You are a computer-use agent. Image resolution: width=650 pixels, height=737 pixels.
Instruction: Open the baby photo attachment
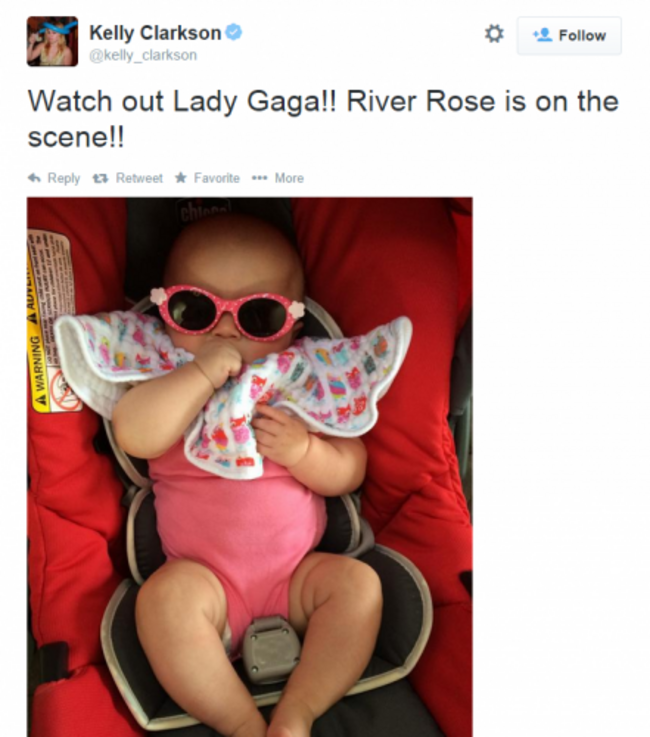coord(250,467)
